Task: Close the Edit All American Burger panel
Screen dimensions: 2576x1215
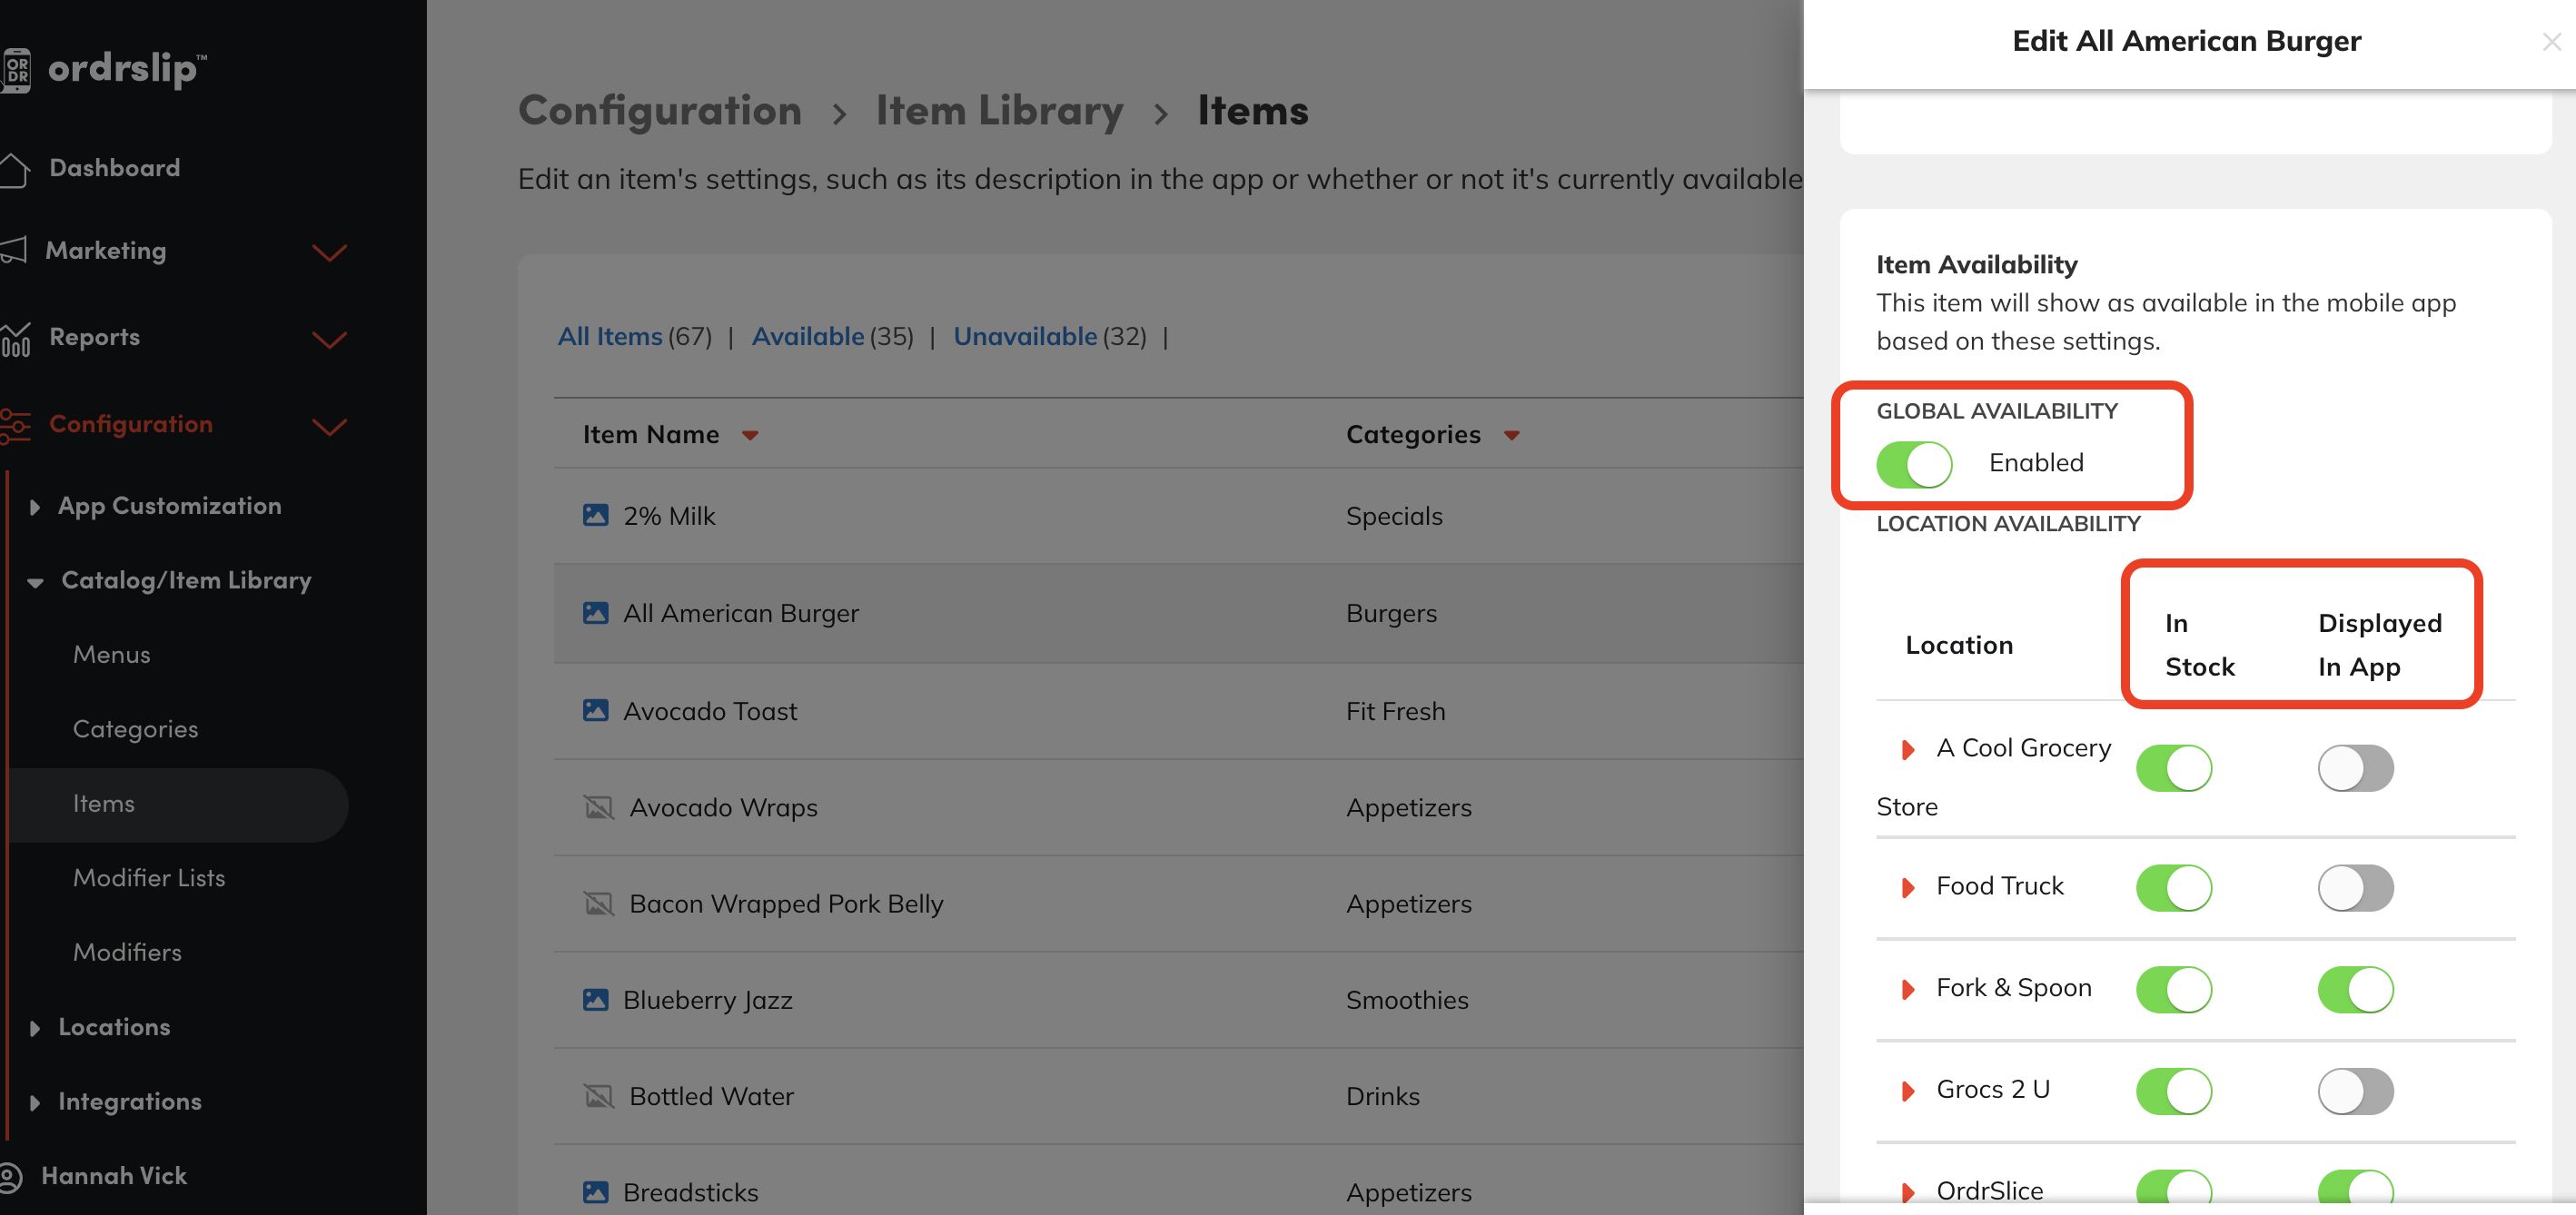Action: click(x=2551, y=42)
